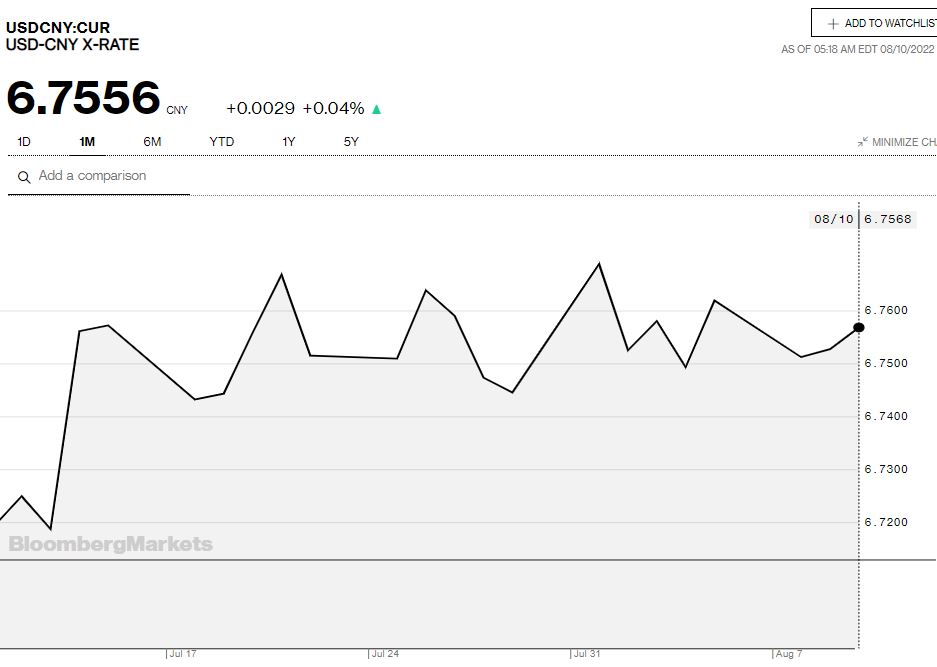This screenshot has width=937, height=667.
Task: Click the minimize chart arrows icon
Action: [x=862, y=142]
